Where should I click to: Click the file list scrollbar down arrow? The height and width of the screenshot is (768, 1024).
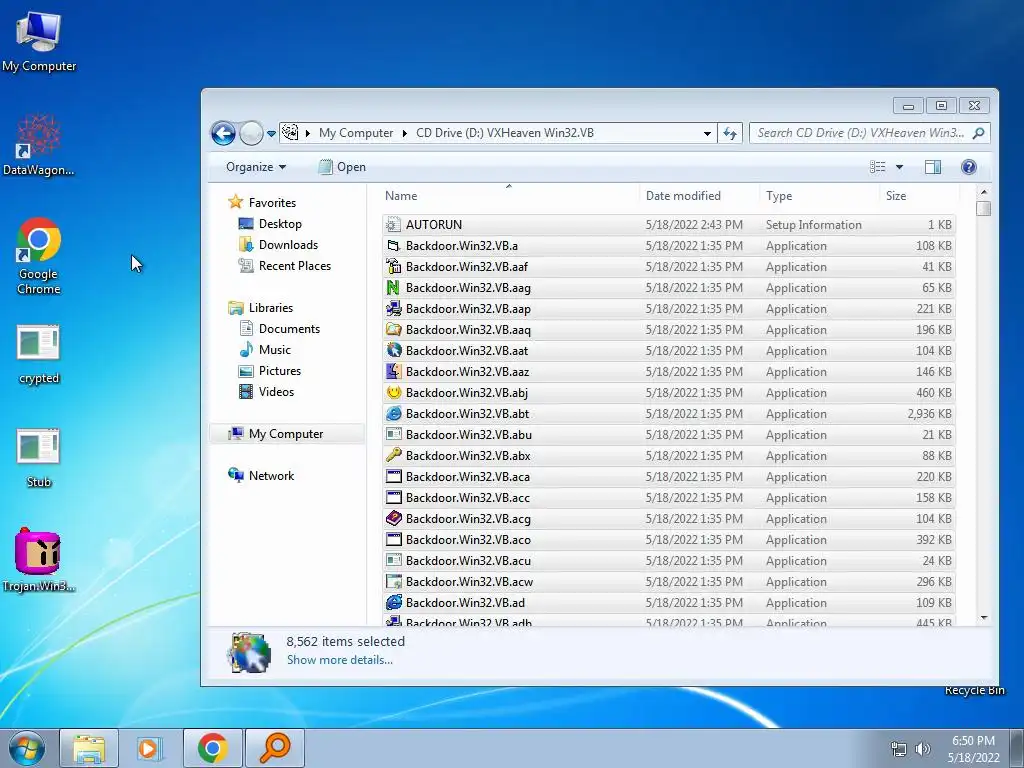pyautogui.click(x=984, y=618)
